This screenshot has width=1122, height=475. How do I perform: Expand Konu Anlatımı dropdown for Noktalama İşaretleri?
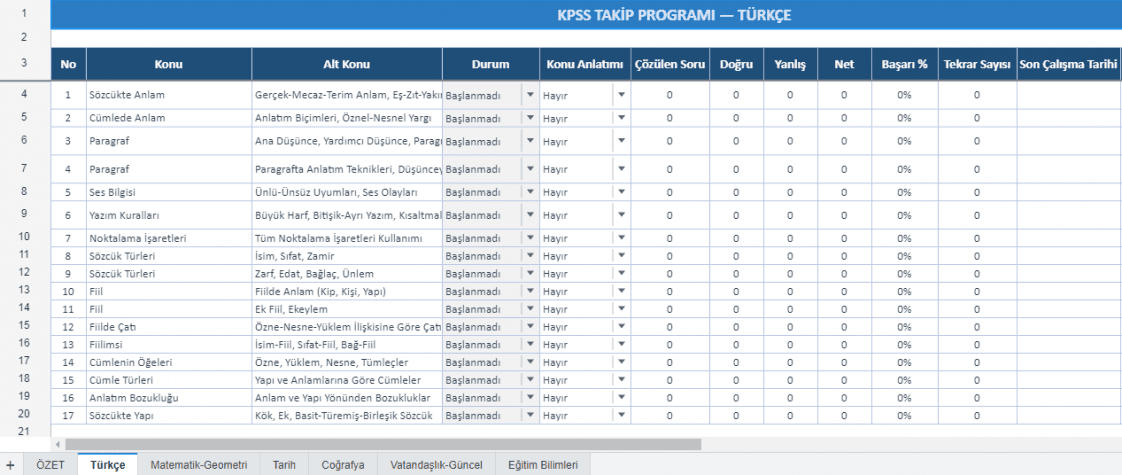click(621, 238)
